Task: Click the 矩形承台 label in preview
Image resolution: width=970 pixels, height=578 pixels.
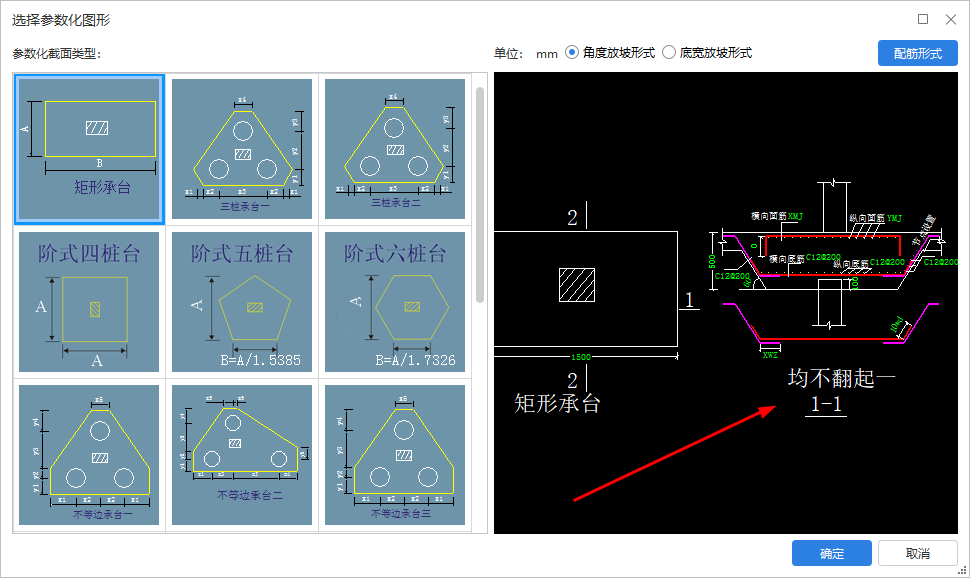Action: (557, 403)
